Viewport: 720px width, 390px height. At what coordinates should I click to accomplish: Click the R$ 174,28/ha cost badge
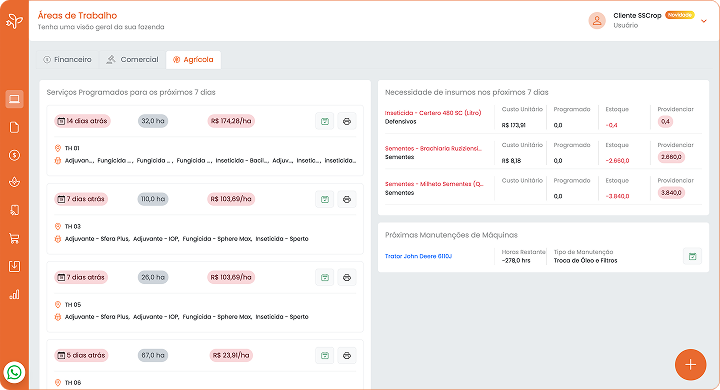coord(231,121)
